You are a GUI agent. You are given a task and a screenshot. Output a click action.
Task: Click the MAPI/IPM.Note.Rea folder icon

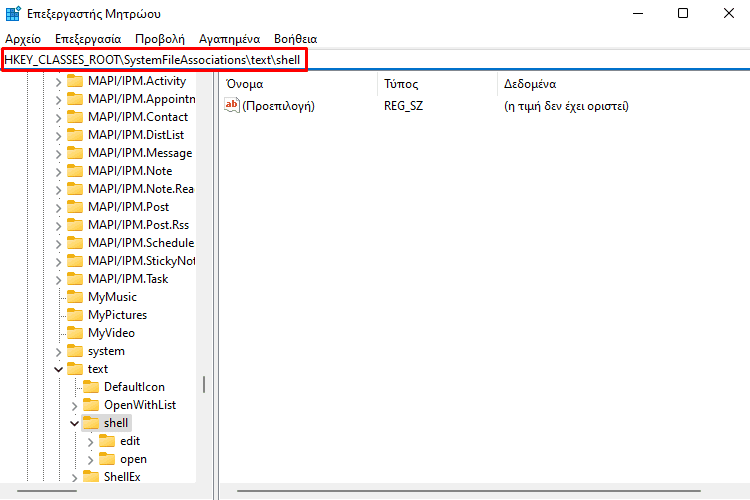pyautogui.click(x=75, y=189)
